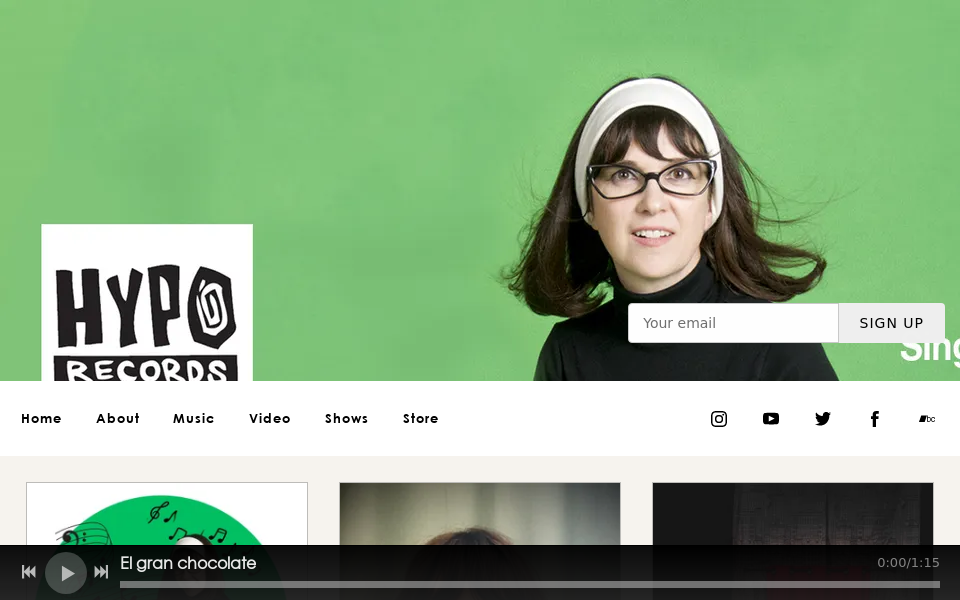The height and width of the screenshot is (600, 960).
Task: Skip to the next track
Action: (x=101, y=572)
